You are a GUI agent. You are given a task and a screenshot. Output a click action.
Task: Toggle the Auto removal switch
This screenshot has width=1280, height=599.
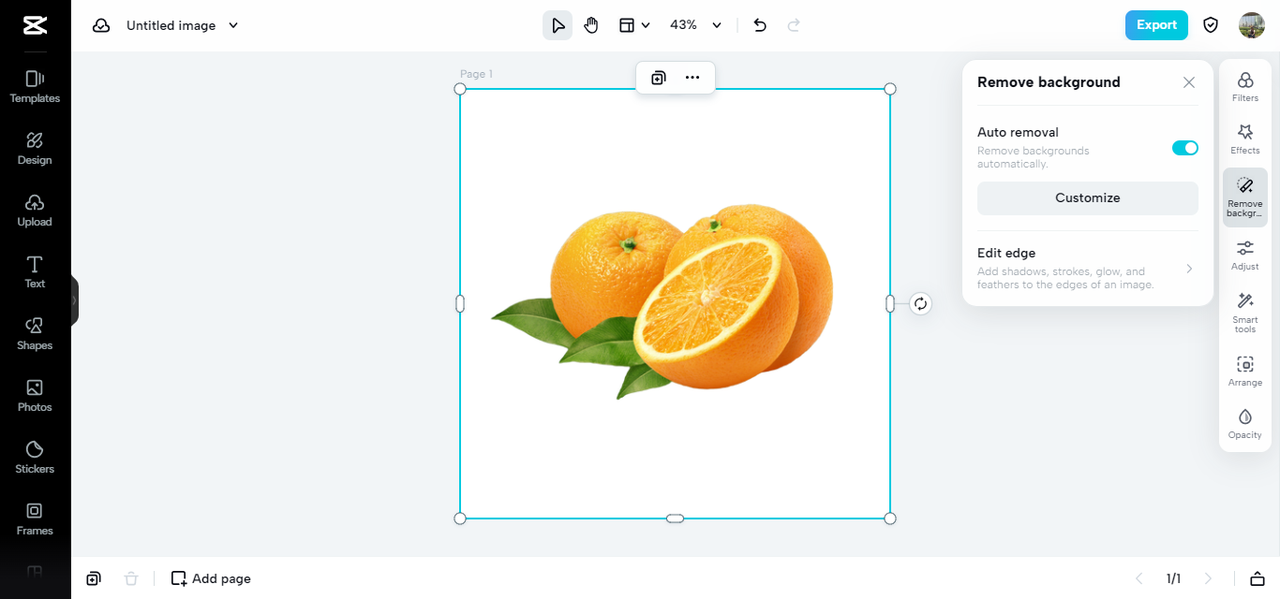1185,148
